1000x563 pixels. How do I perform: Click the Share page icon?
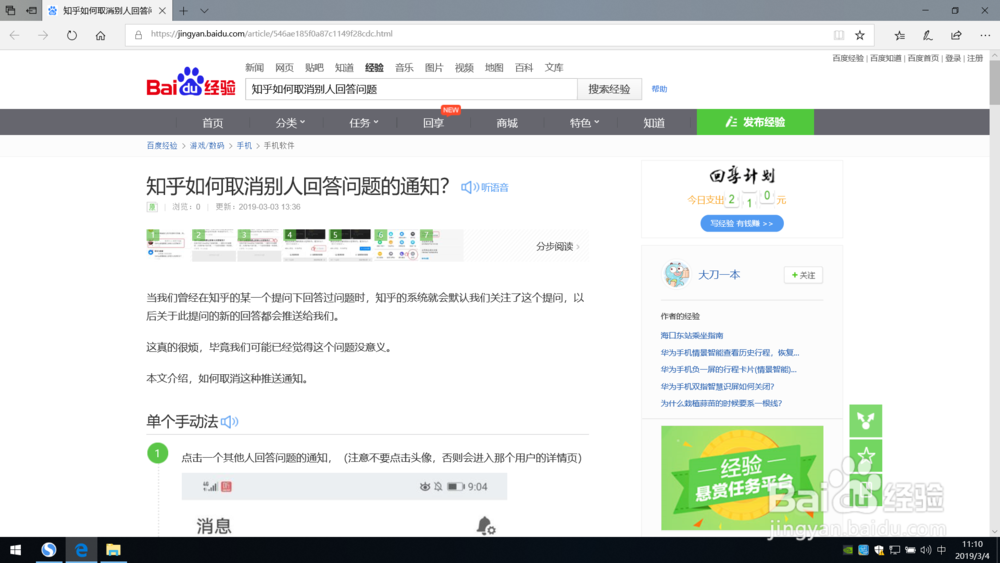[x=956, y=35]
